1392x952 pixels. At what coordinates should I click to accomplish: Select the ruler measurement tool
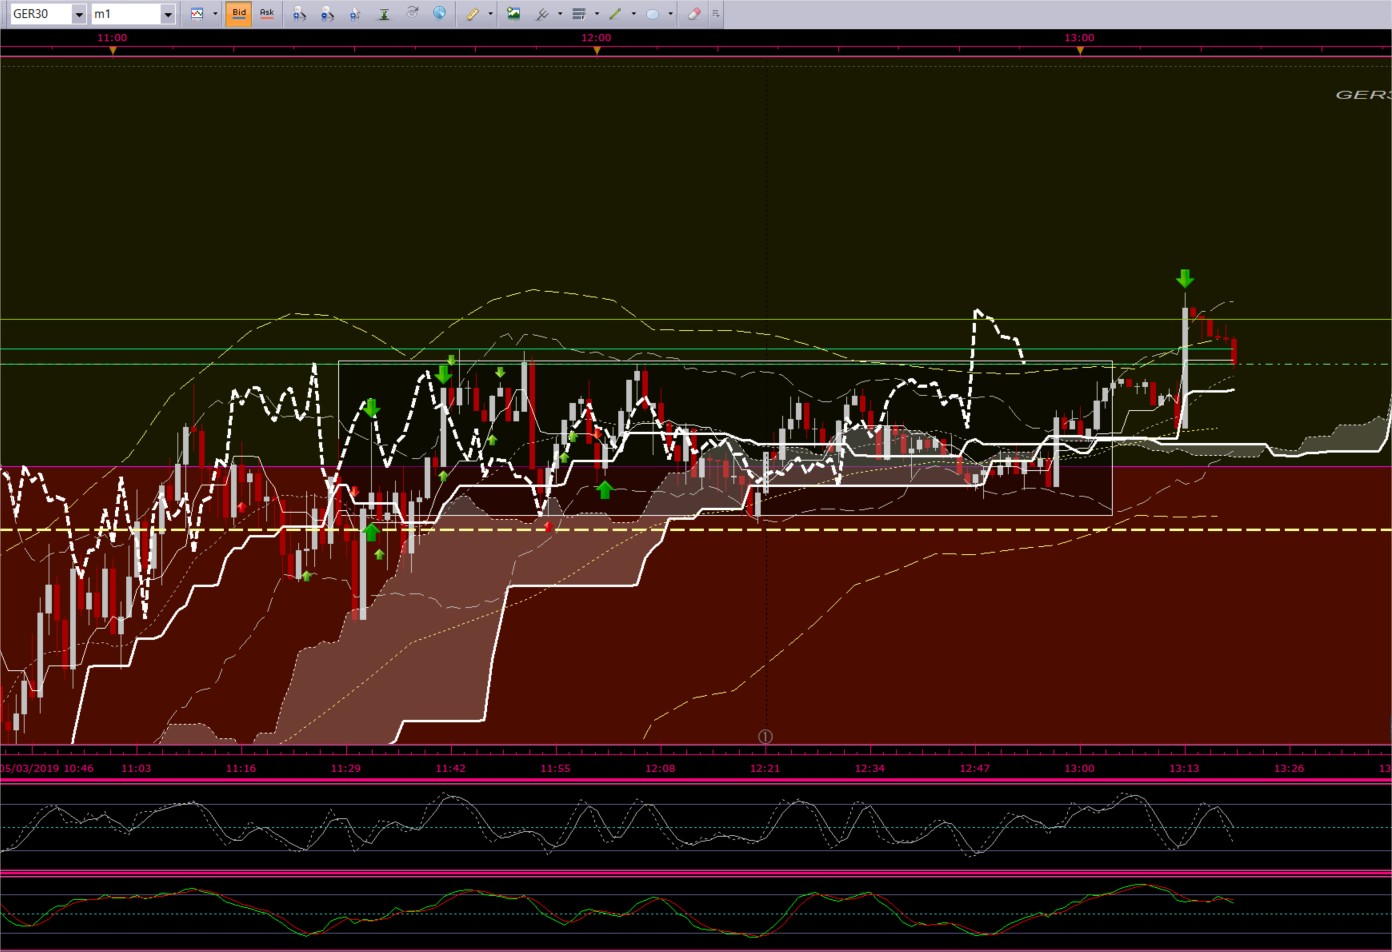pyautogui.click(x=473, y=14)
